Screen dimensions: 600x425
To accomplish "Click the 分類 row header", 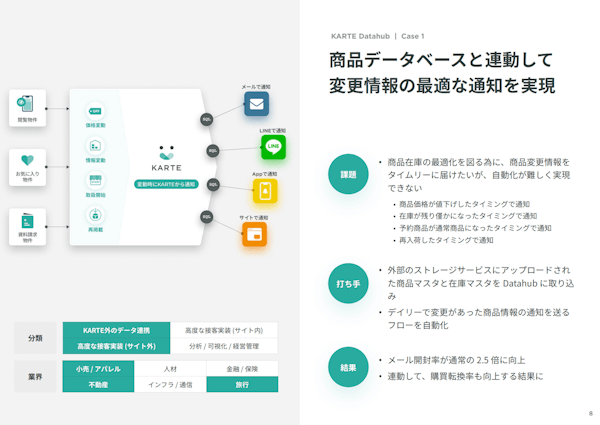I will pos(35,338).
